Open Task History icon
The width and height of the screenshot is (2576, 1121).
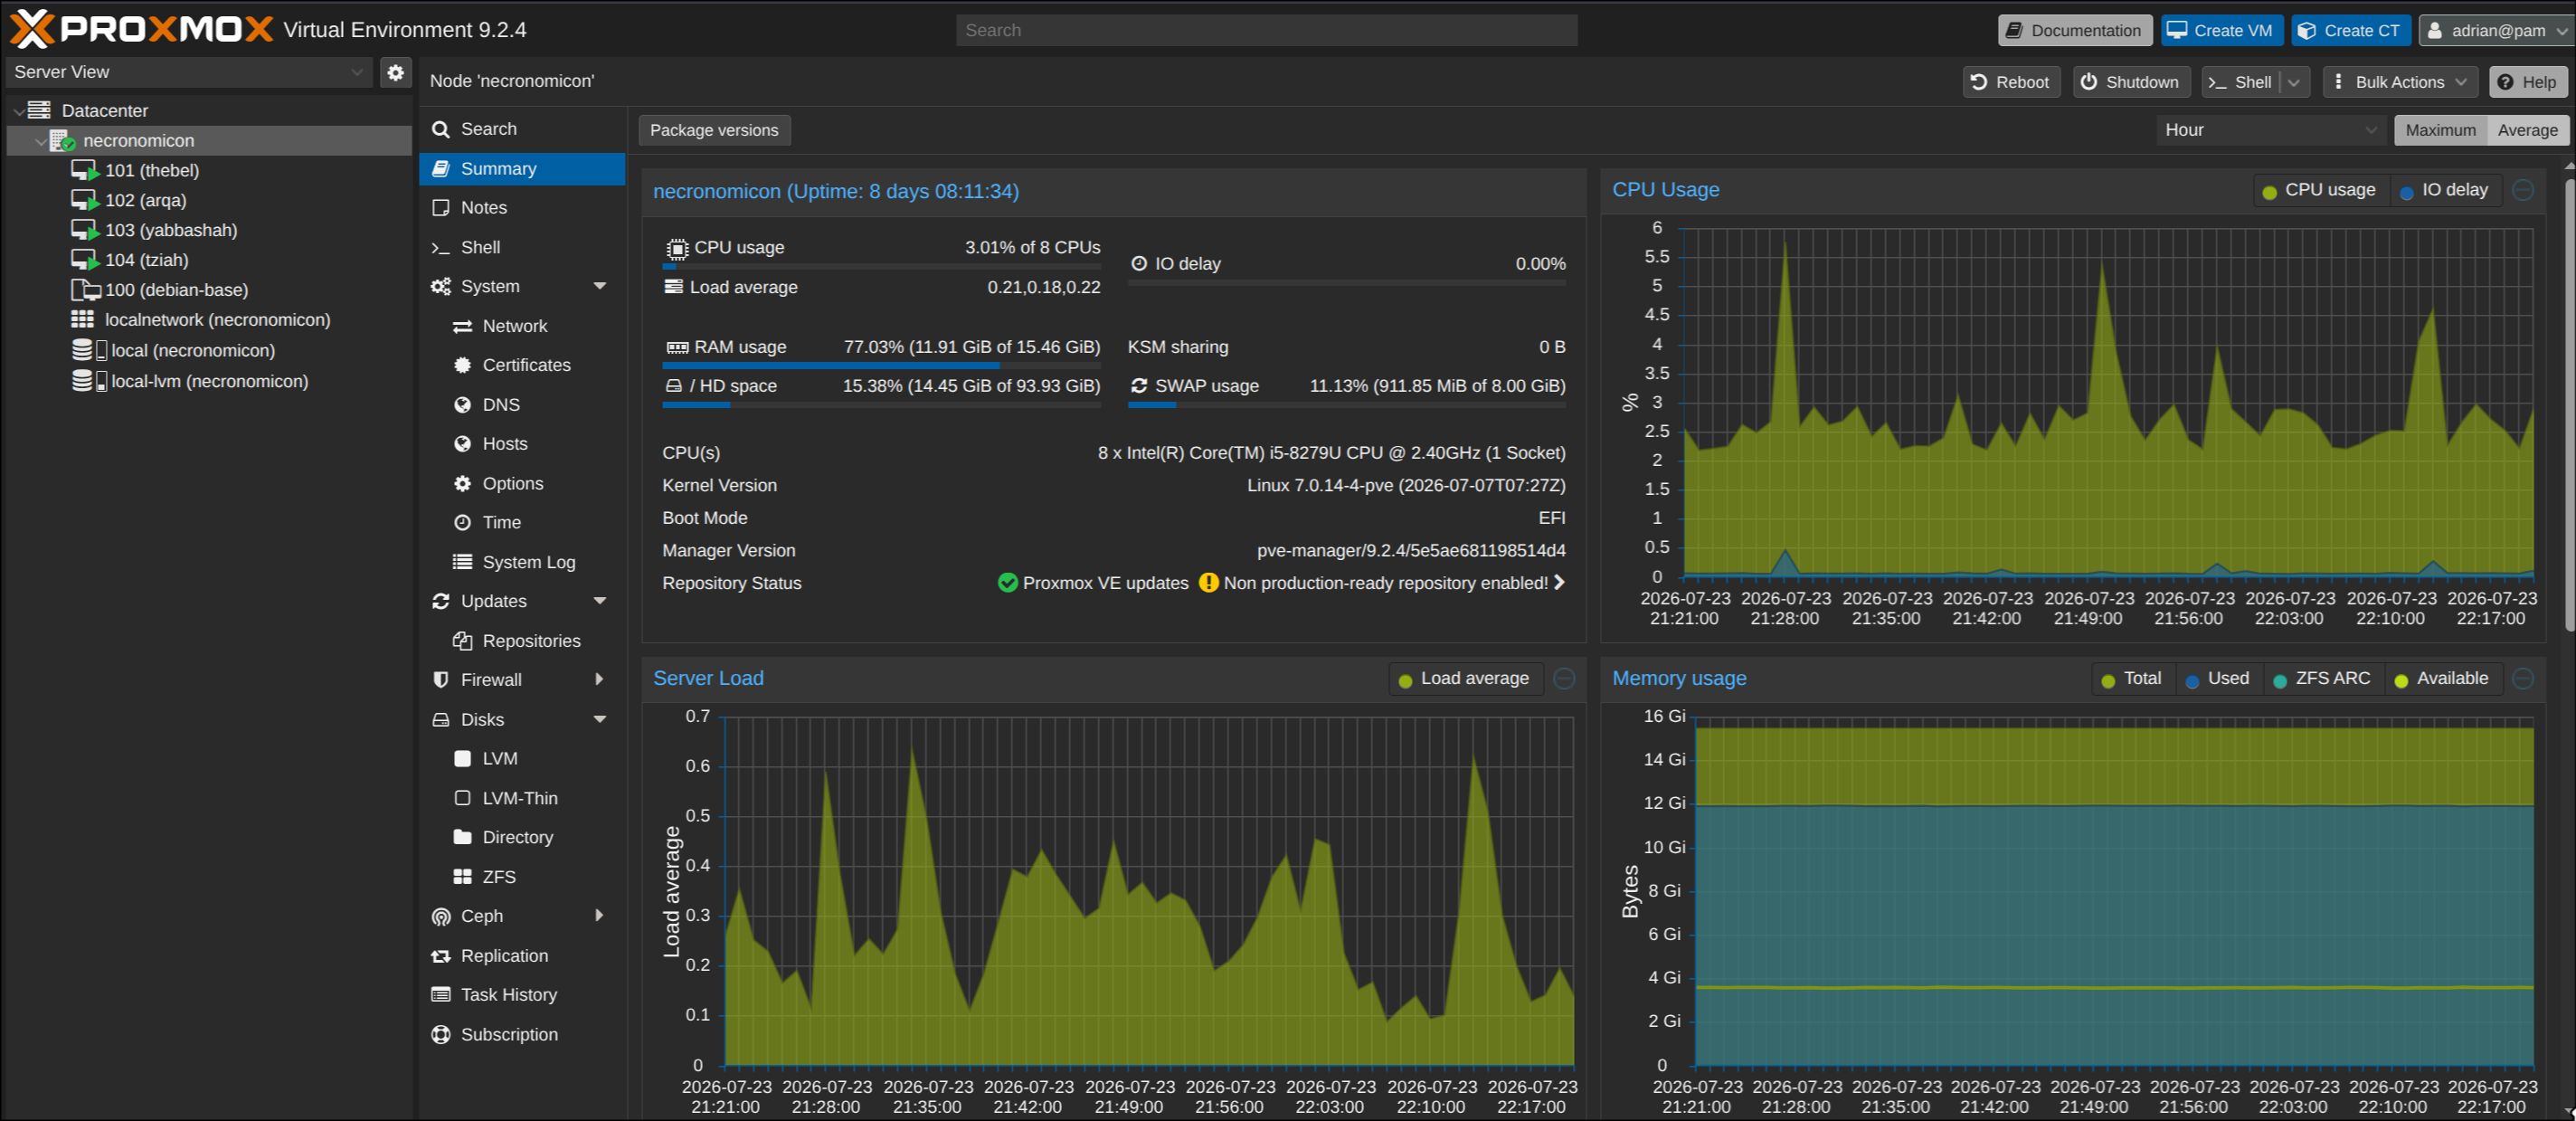coord(441,995)
